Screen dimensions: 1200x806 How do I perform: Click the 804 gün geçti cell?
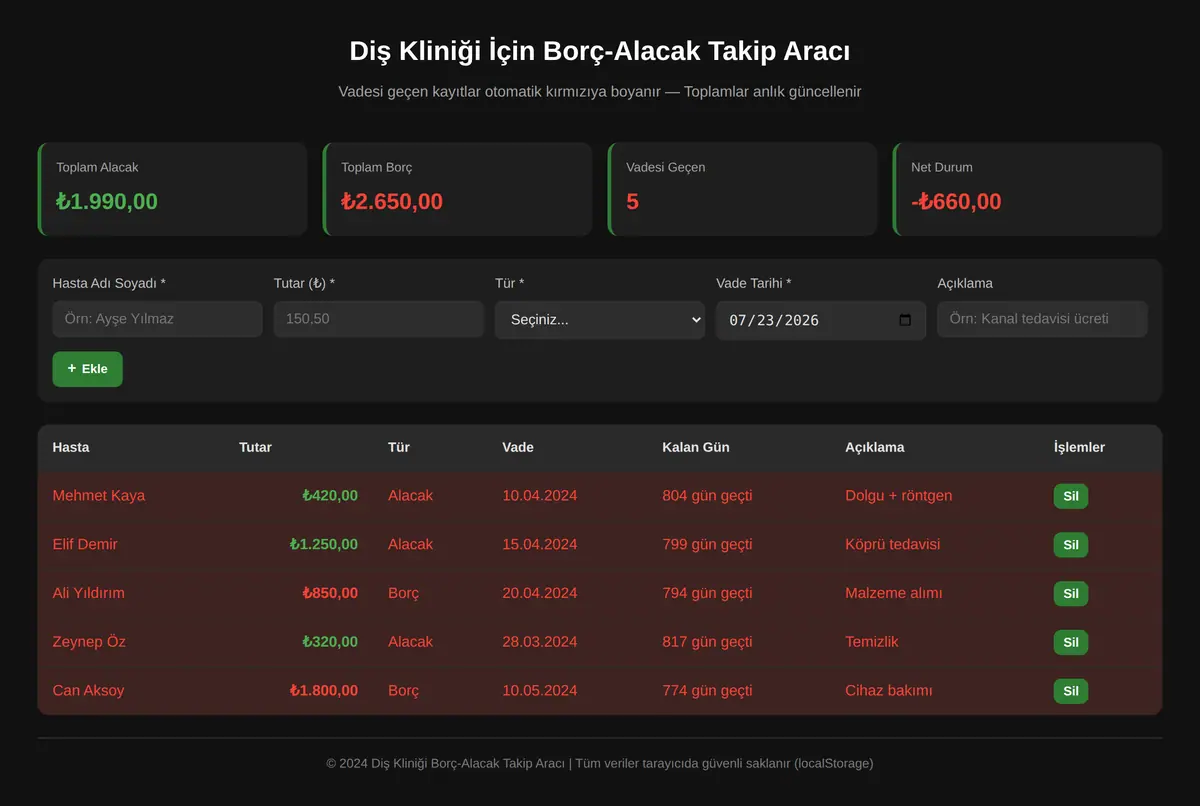(x=707, y=495)
